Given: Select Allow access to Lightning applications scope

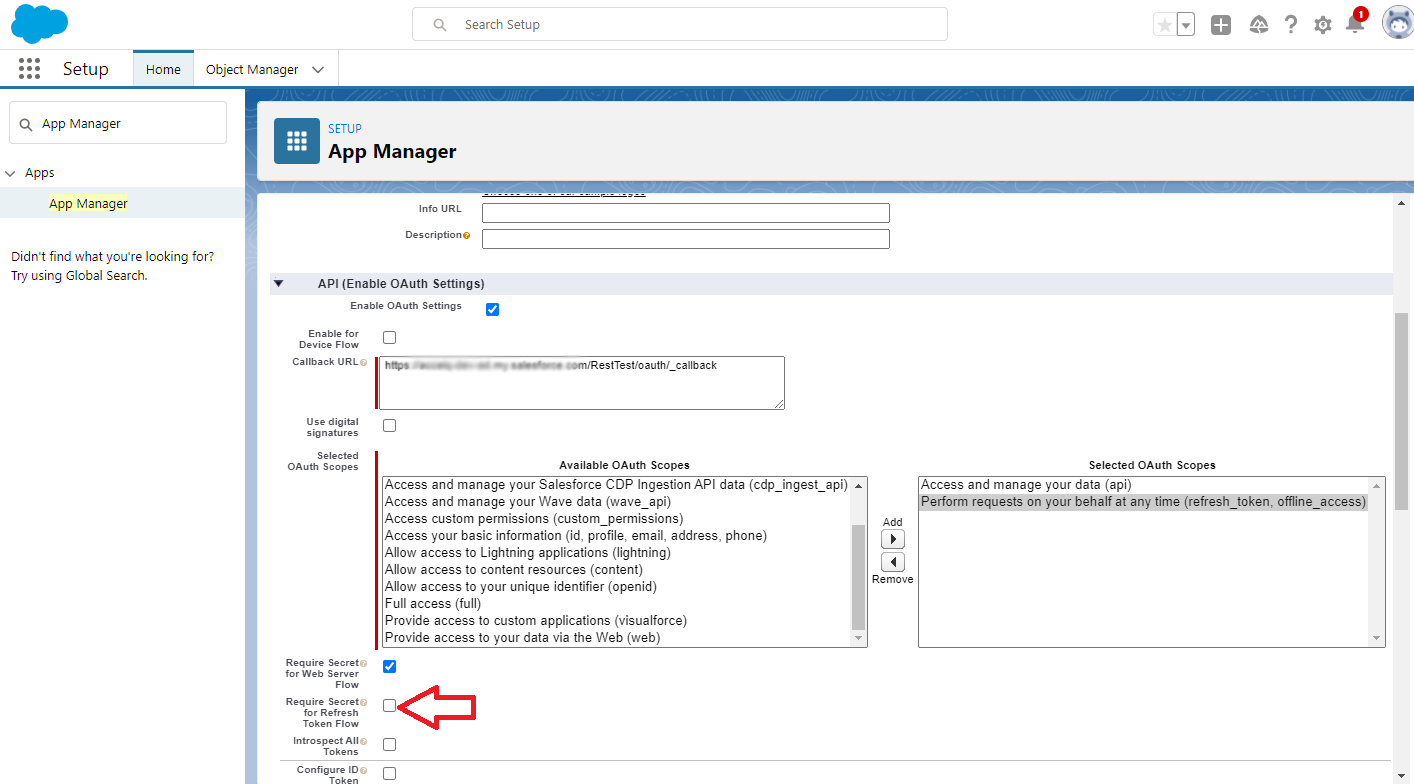Looking at the screenshot, I should click(528, 552).
